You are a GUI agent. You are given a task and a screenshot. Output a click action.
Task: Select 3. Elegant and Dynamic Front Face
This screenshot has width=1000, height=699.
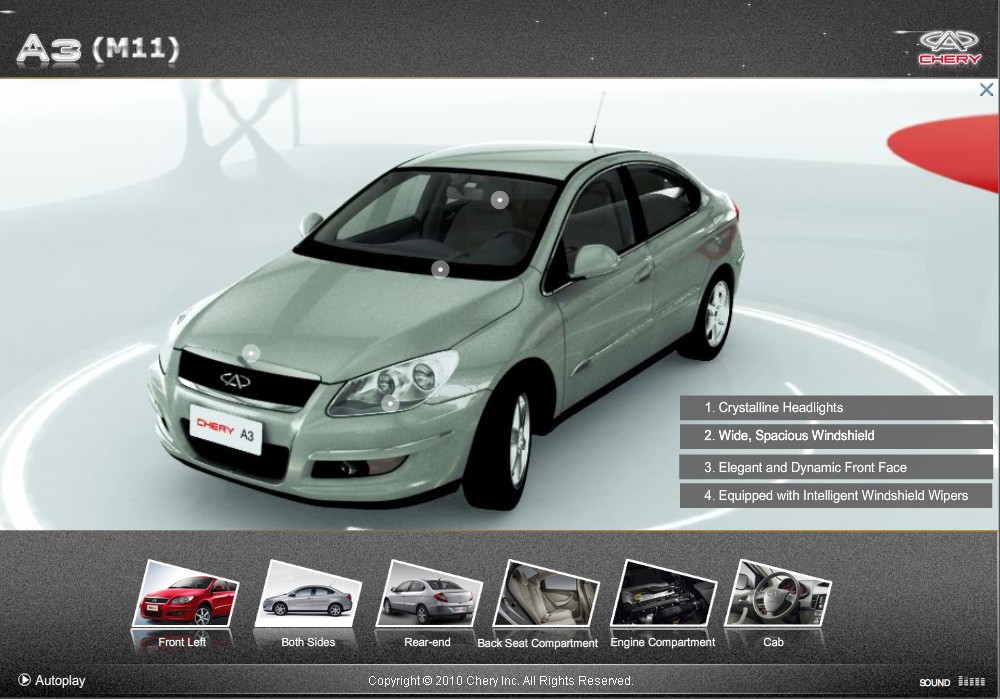pos(835,467)
